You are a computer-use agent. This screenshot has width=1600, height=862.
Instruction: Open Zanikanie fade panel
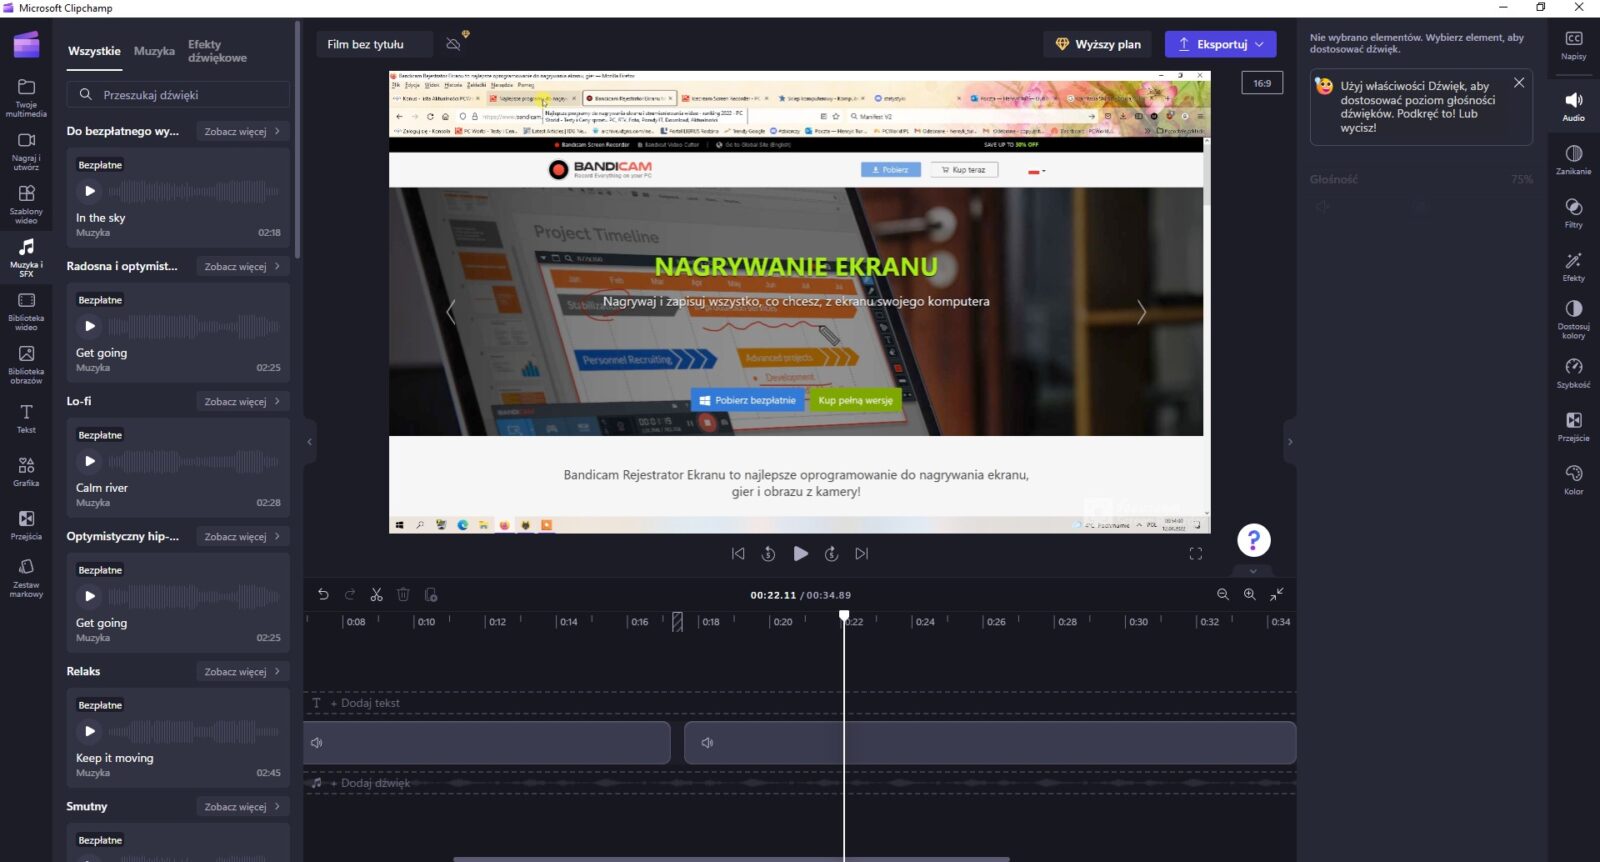click(x=1573, y=160)
